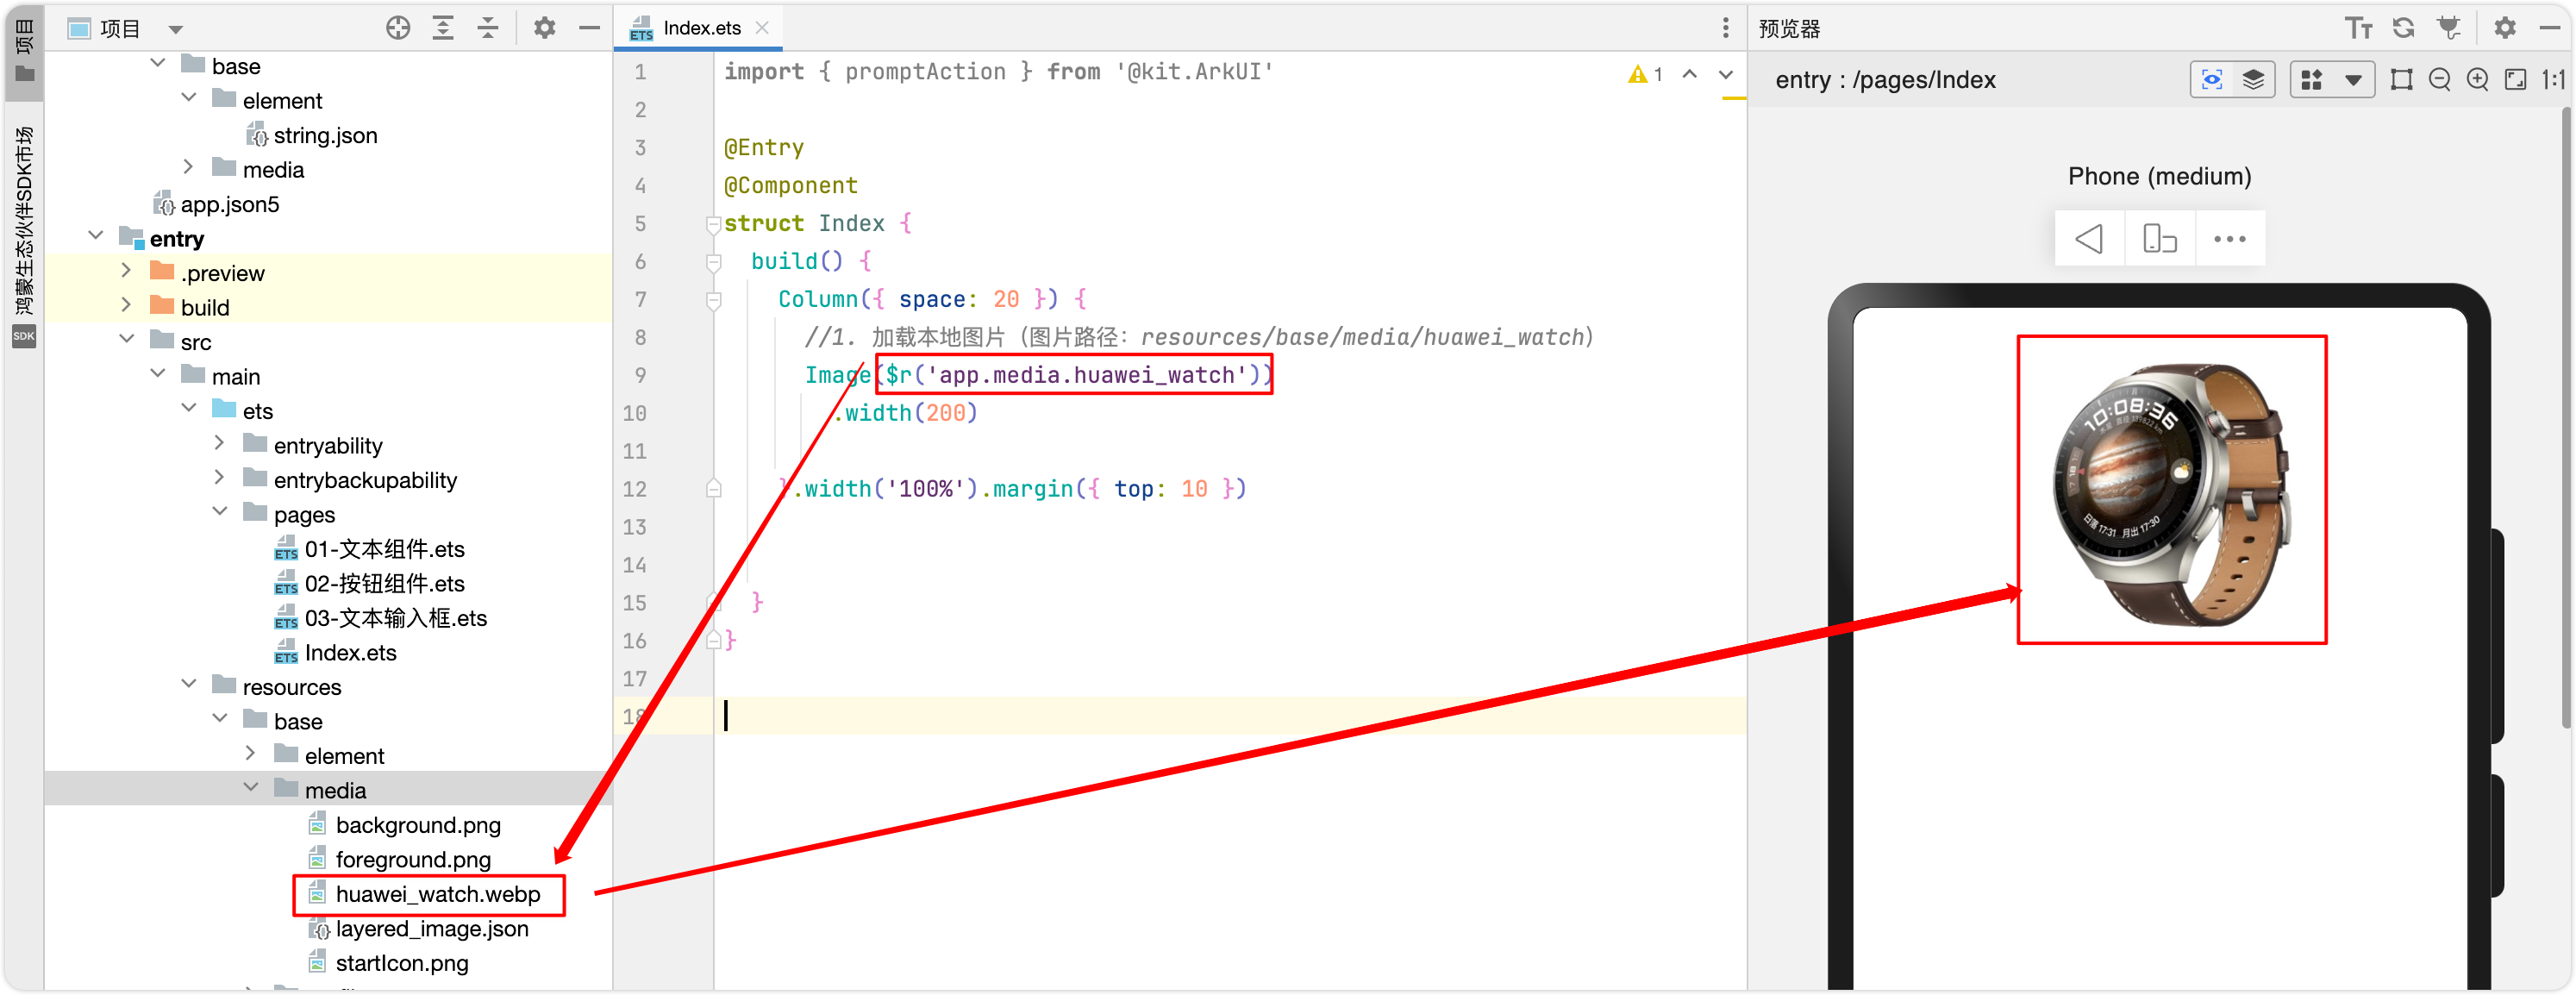Rotate the previewer device

coord(2159,239)
